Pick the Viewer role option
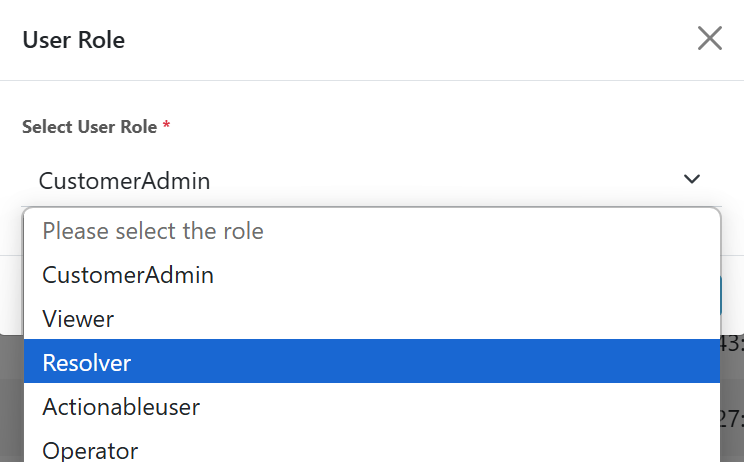 pyautogui.click(x=78, y=319)
